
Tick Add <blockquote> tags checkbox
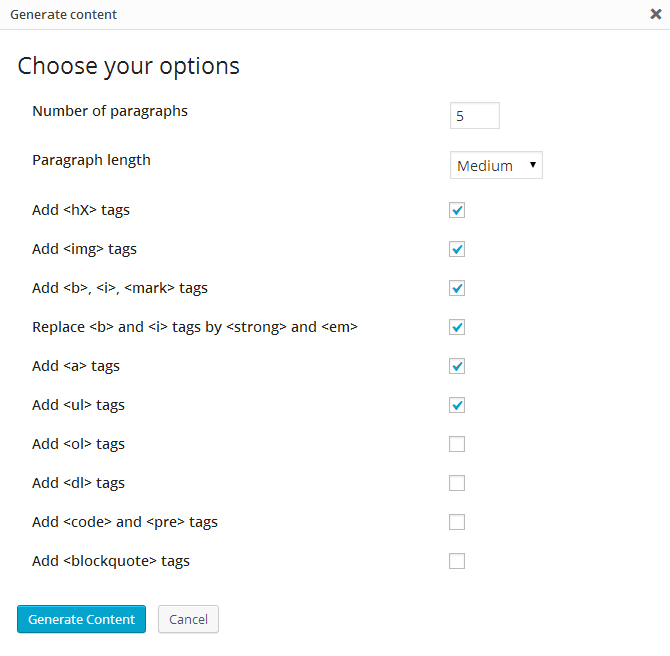point(457,561)
